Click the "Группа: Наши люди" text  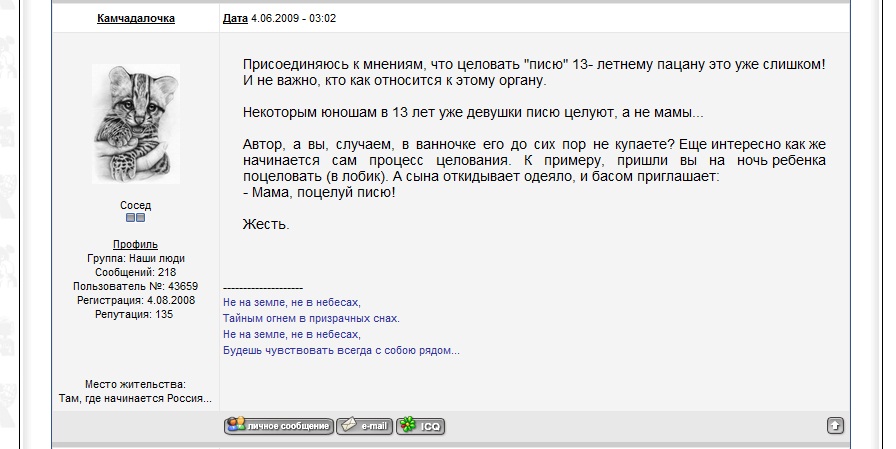click(x=135, y=258)
